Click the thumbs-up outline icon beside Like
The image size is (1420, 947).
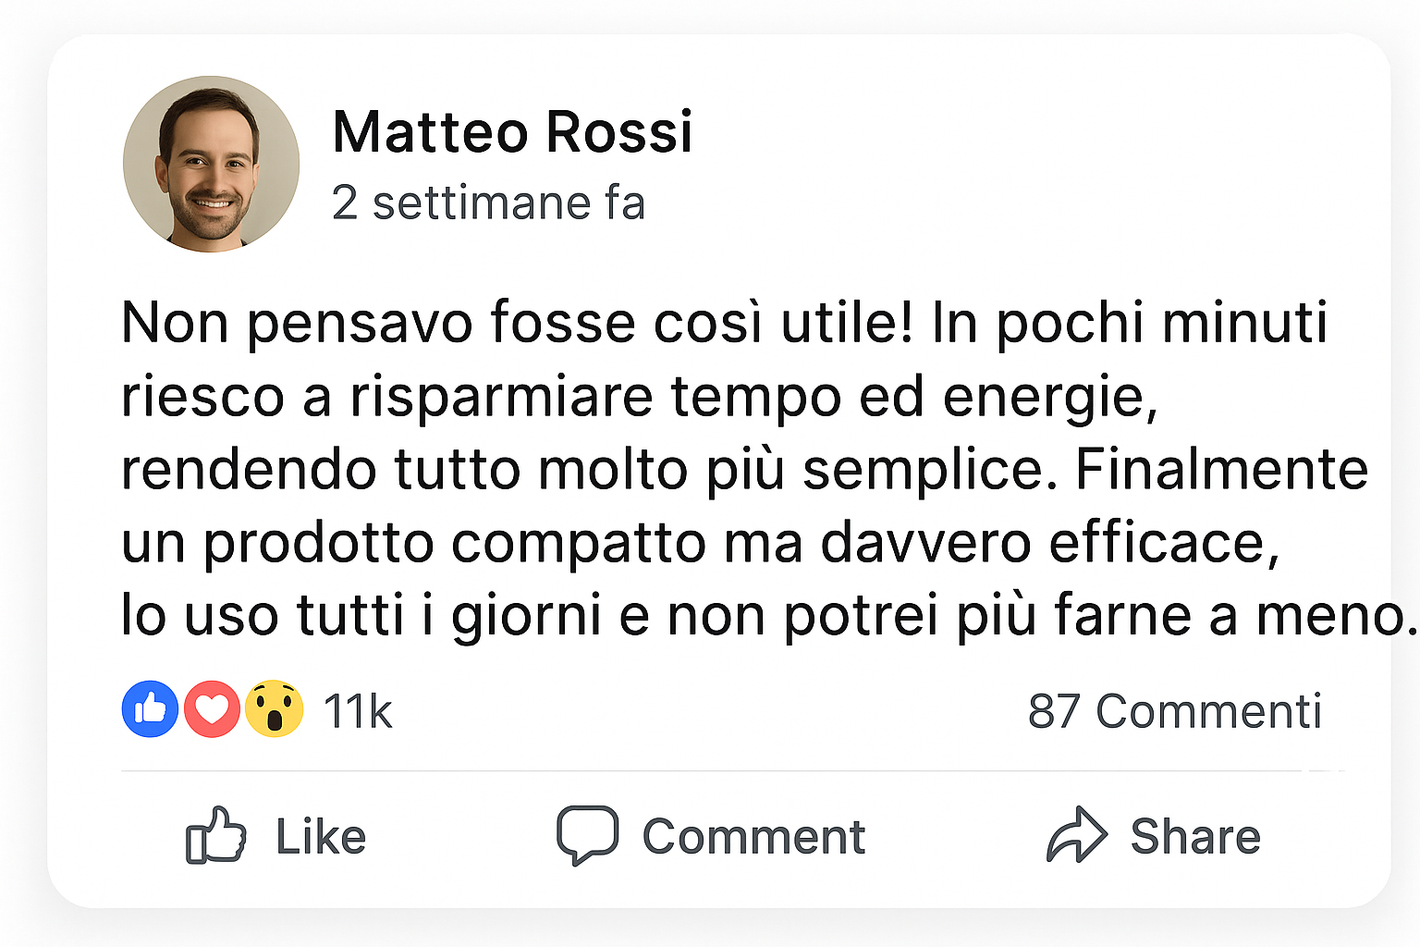tap(216, 836)
